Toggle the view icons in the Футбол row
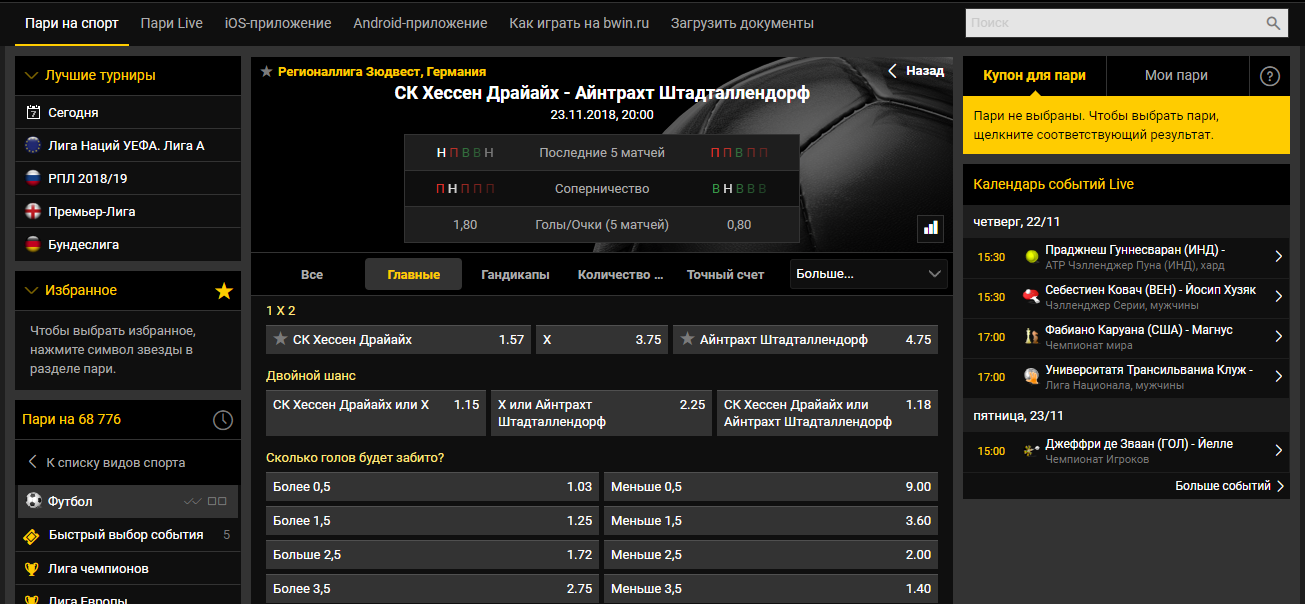This screenshot has width=1305, height=604. coord(206,501)
